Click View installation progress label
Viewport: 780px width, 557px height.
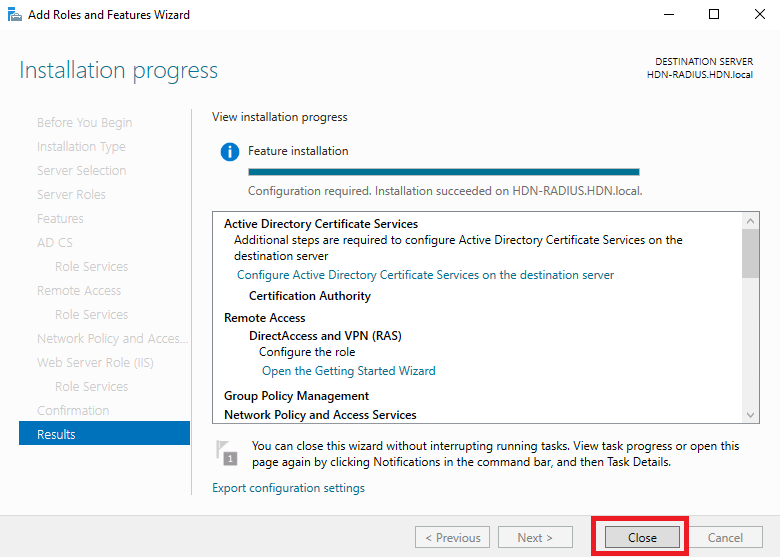[280, 117]
